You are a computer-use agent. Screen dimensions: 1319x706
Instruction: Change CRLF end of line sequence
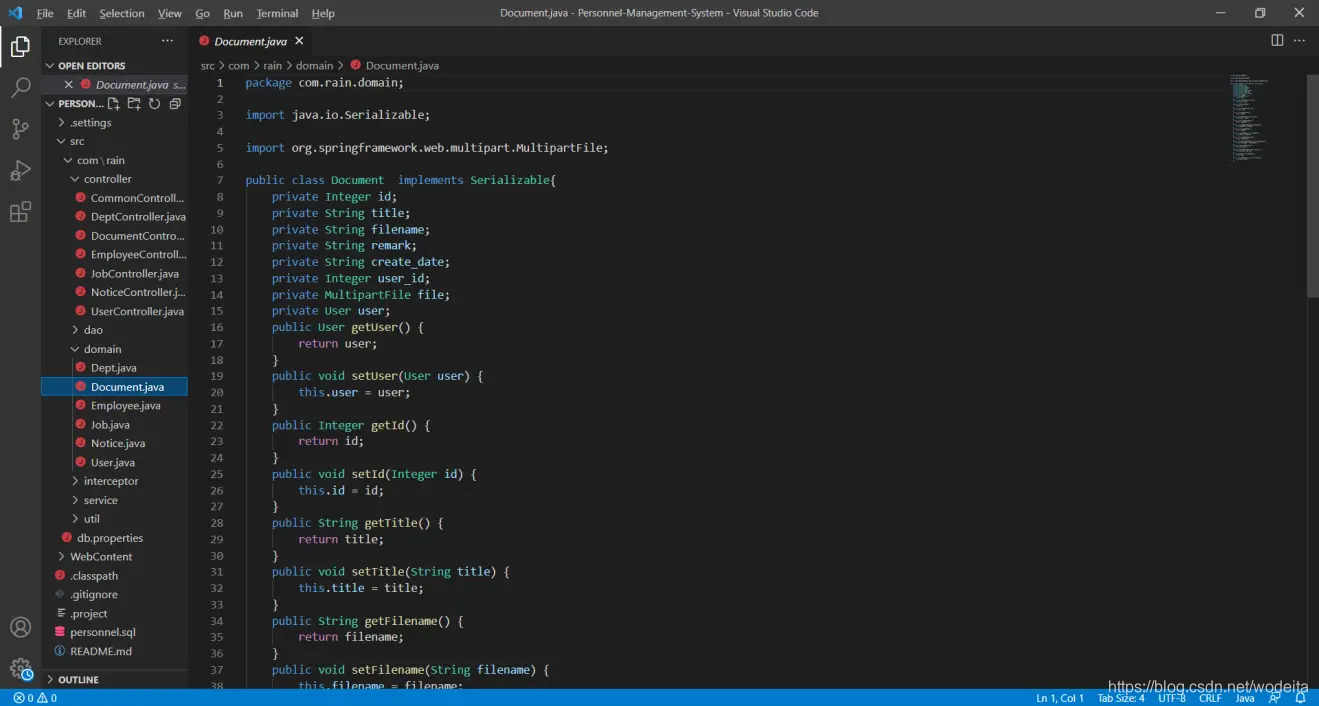point(1210,698)
